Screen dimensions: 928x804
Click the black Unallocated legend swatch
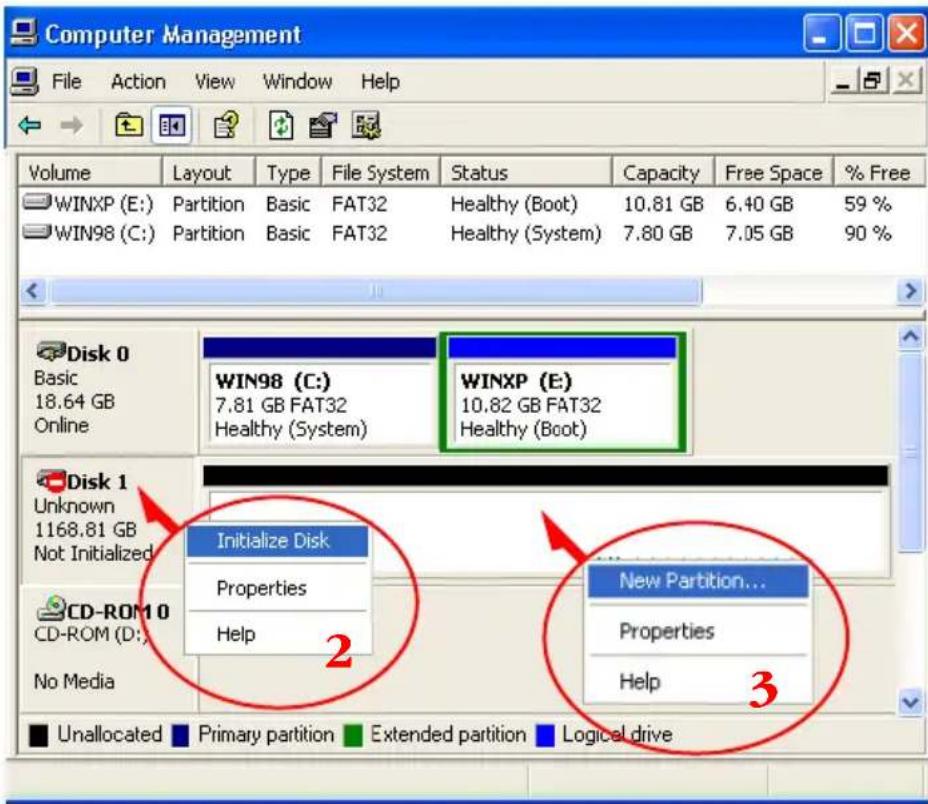(x=38, y=736)
